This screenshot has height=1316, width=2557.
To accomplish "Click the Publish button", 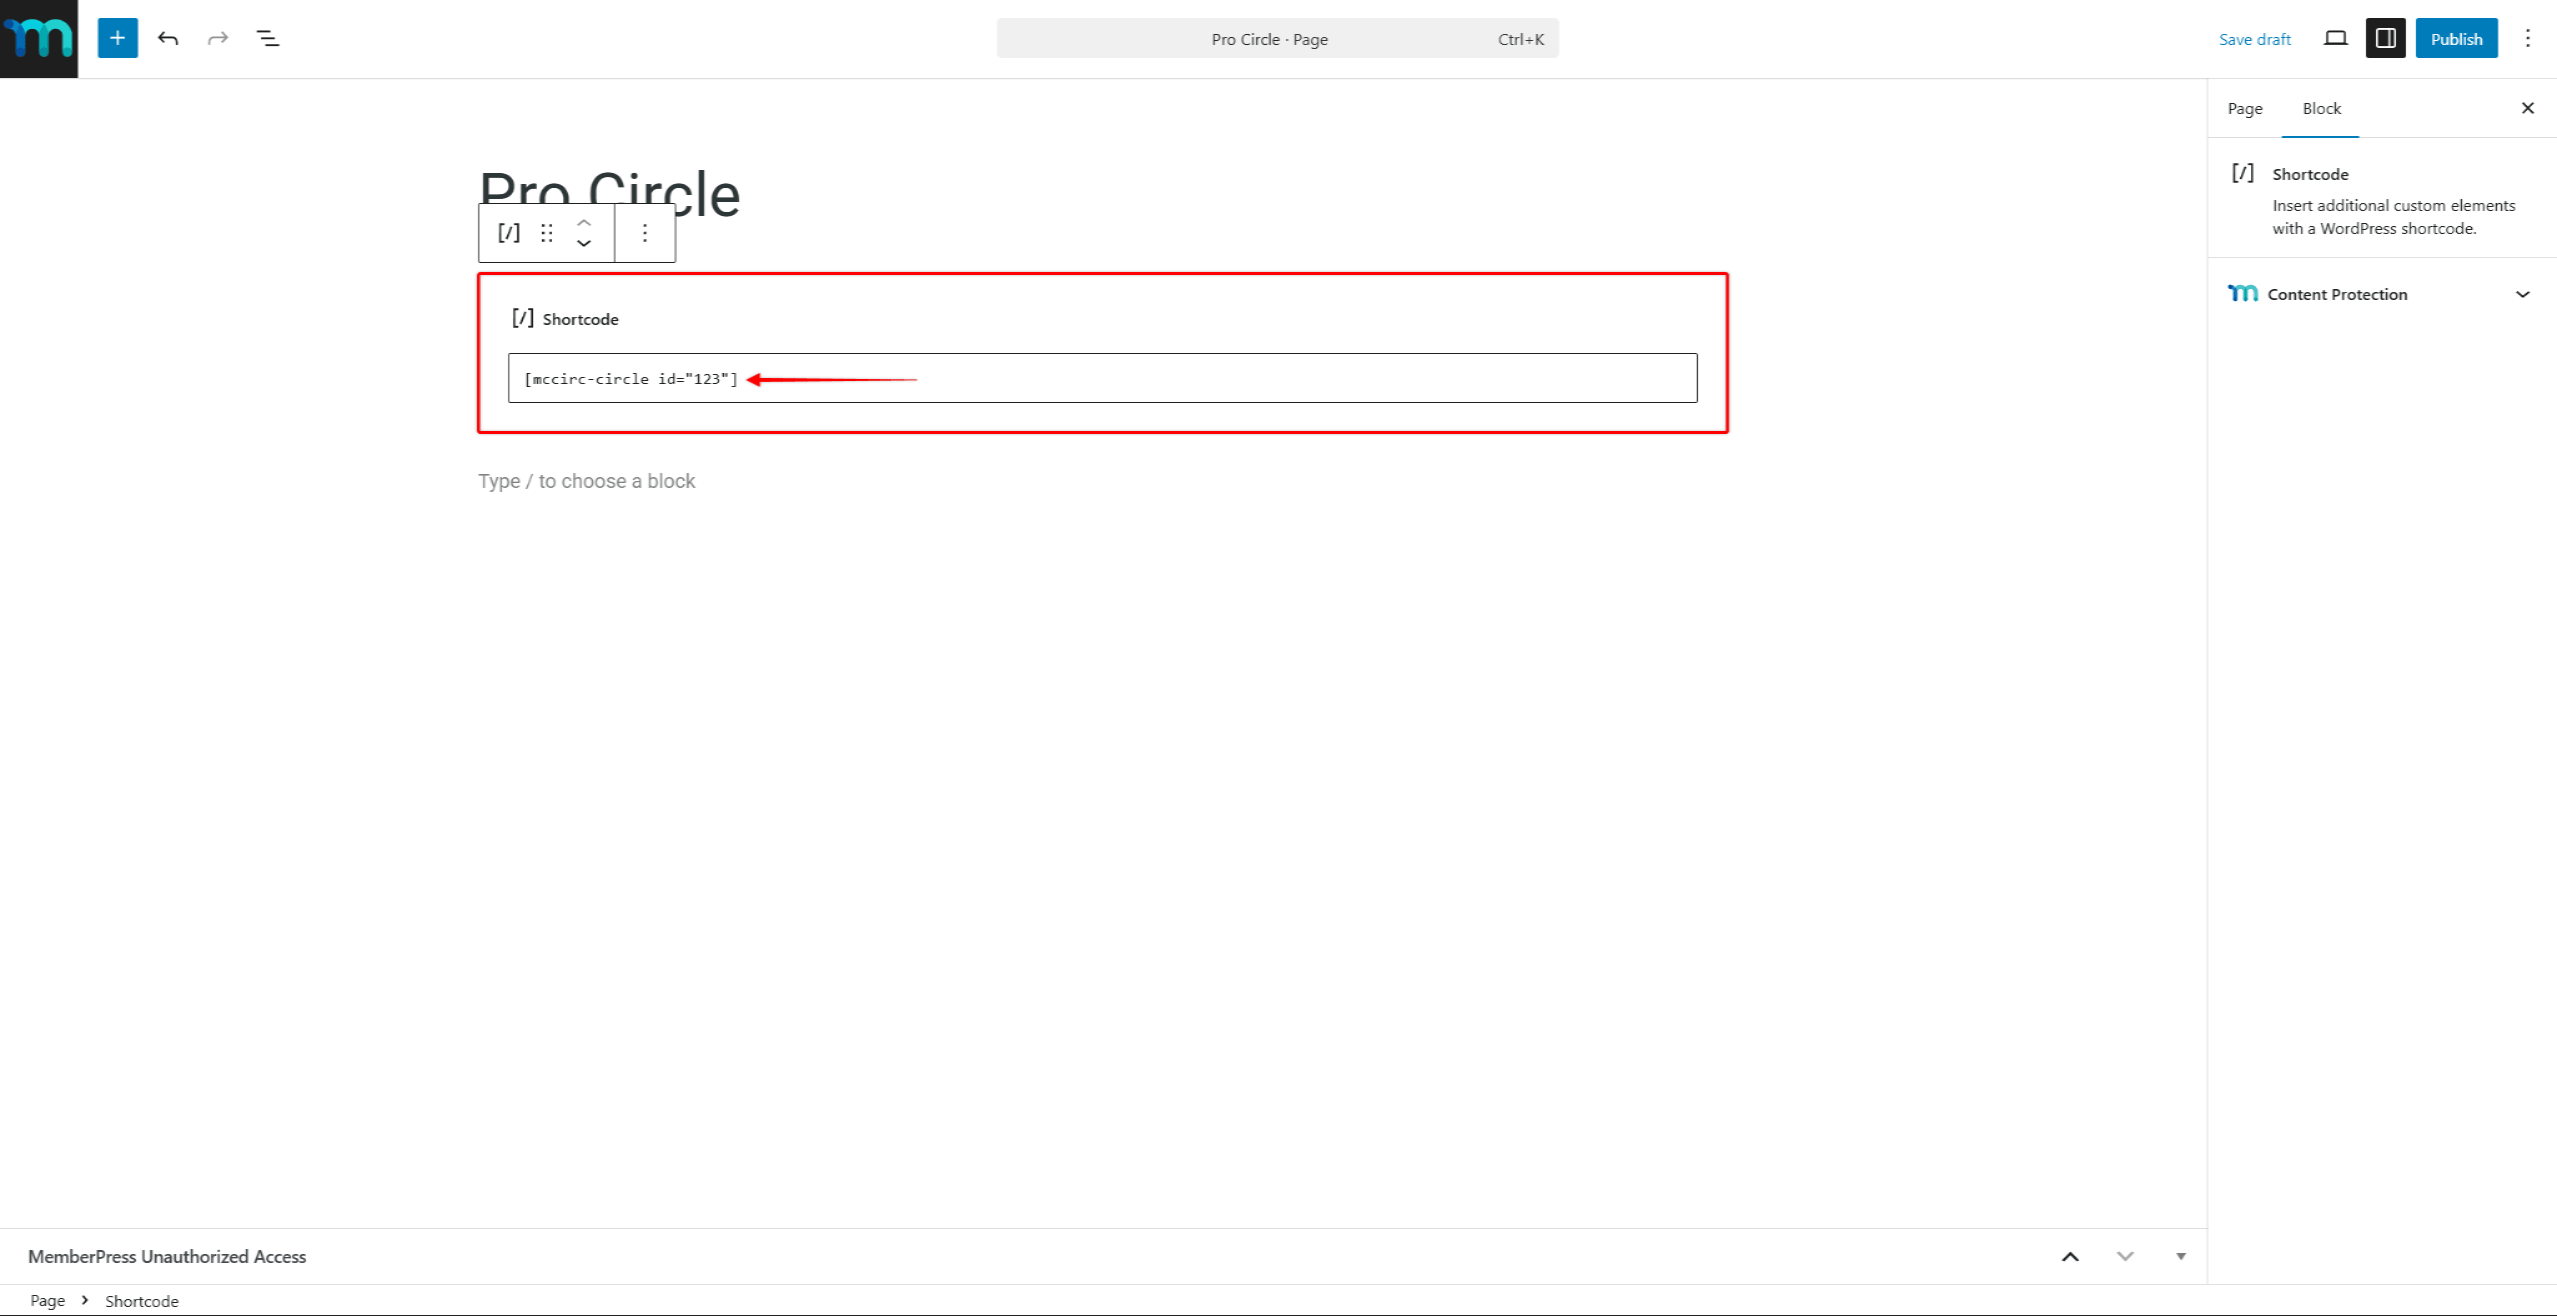I will click(2455, 38).
